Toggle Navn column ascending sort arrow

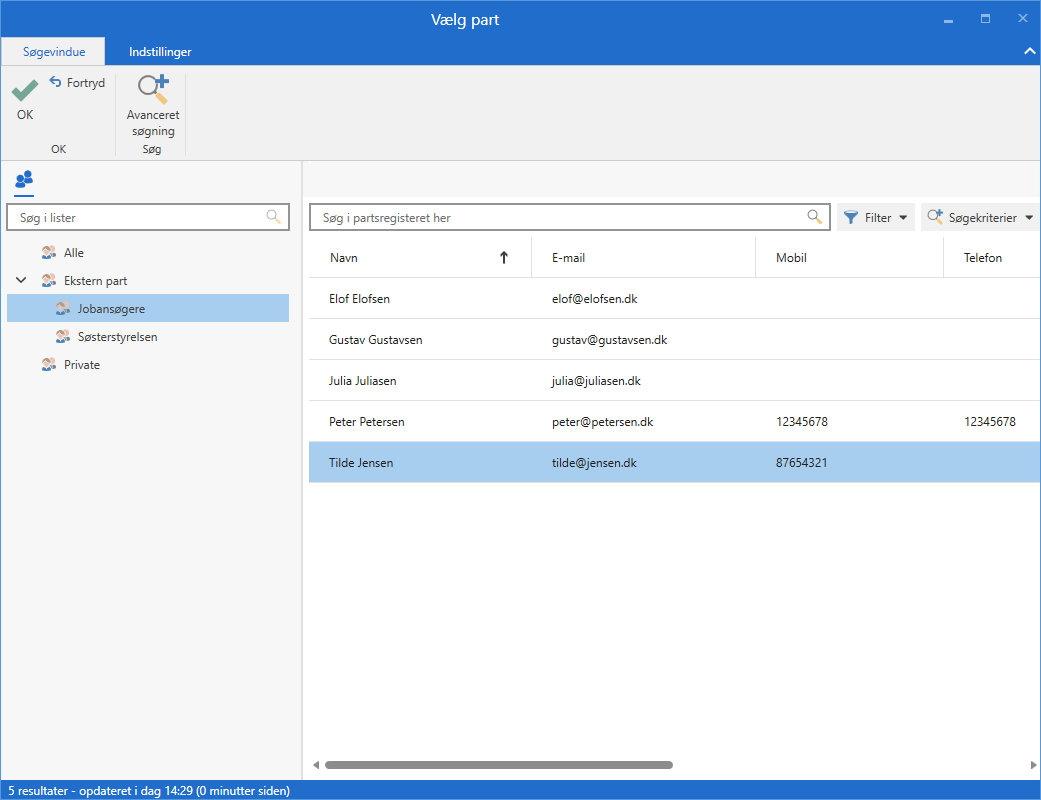click(504, 258)
